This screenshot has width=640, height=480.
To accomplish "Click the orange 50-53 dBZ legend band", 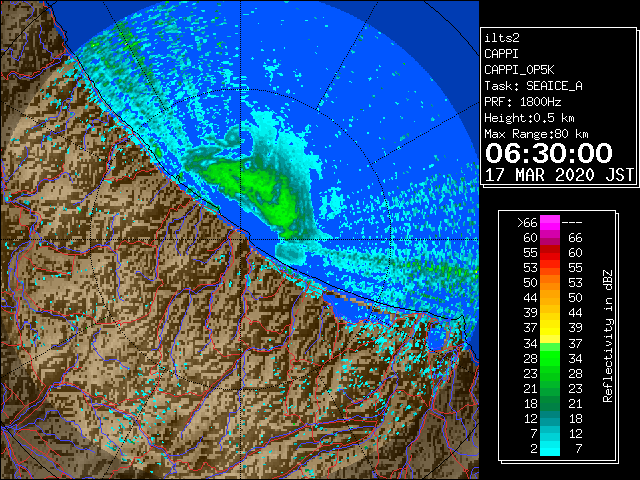I will point(550,283).
